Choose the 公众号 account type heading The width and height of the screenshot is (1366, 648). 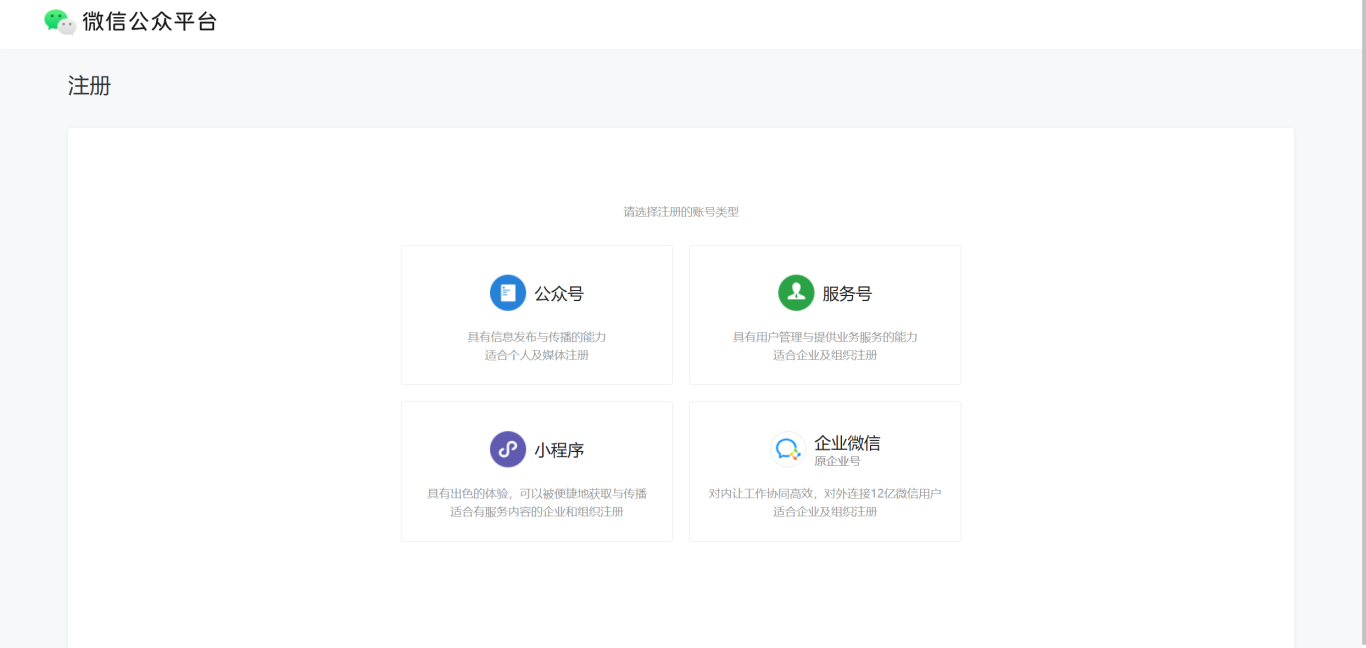pos(559,294)
